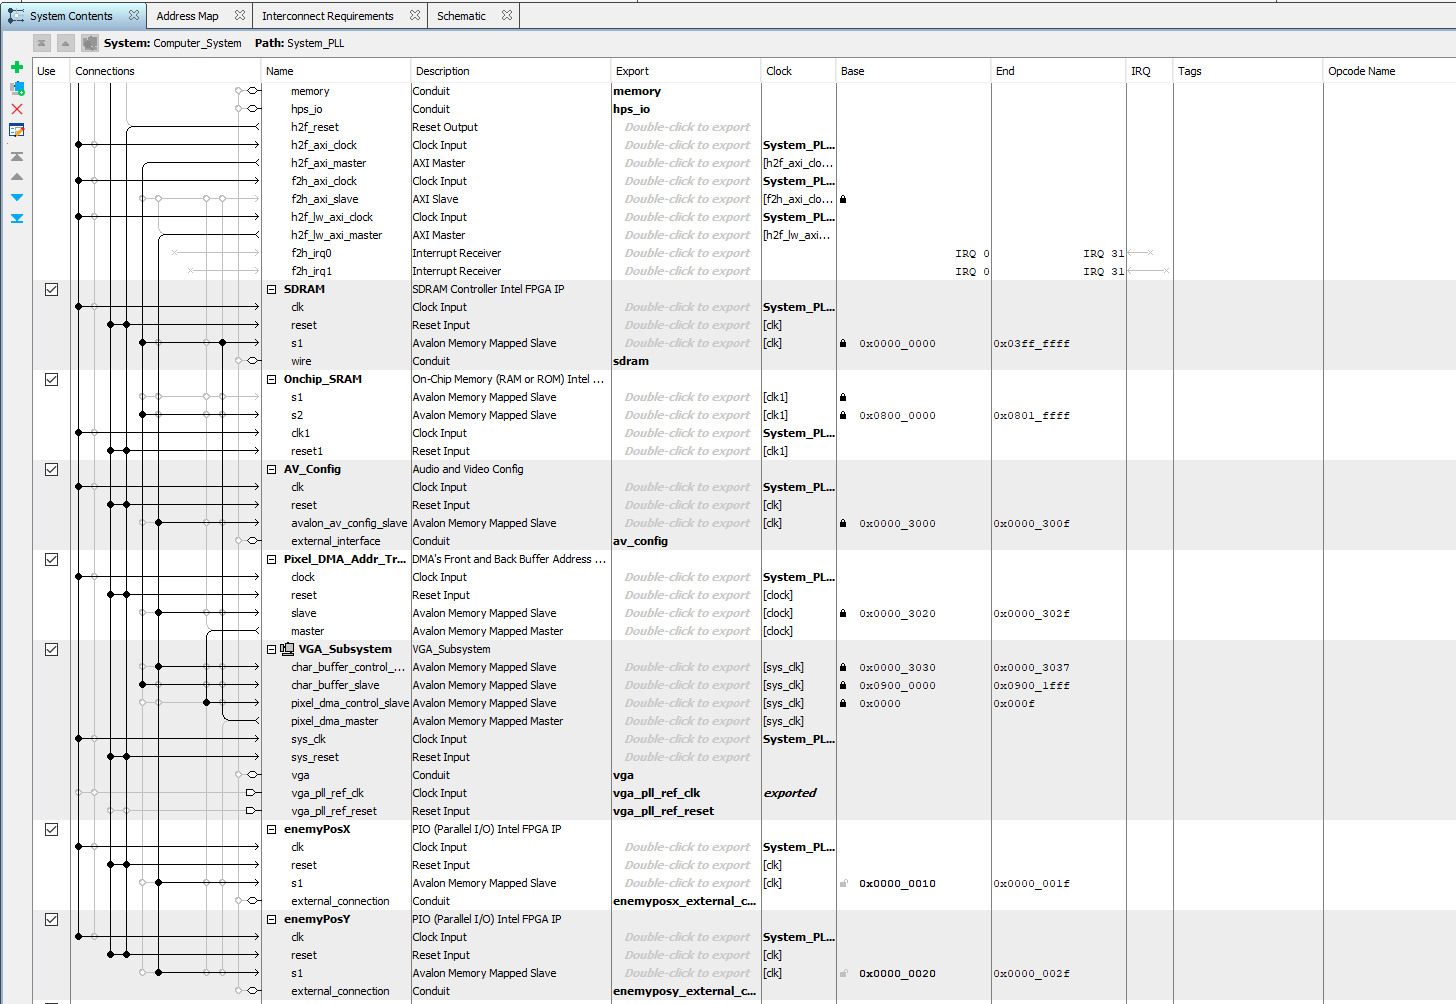Click the h2f_reset export placeholder text
1456x1004 pixels.
[x=687, y=128]
